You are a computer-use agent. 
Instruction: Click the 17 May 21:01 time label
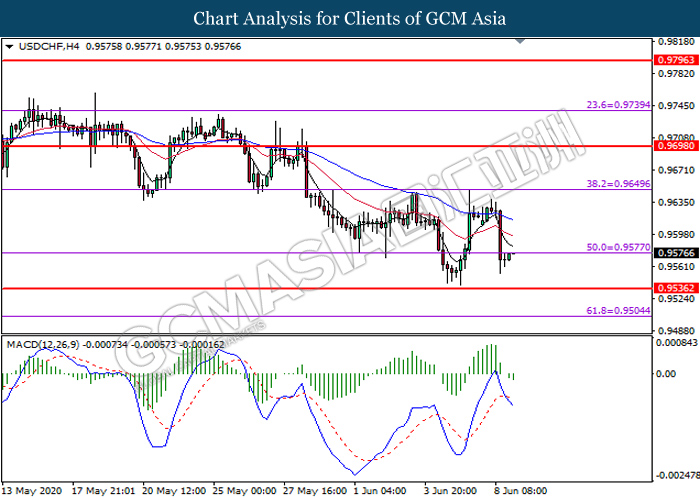tap(103, 491)
